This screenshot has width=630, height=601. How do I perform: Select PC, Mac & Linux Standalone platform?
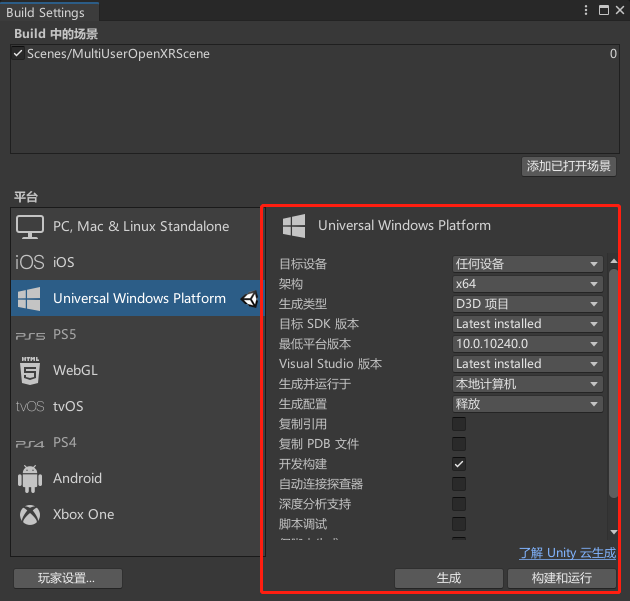pyautogui.click(x=137, y=226)
